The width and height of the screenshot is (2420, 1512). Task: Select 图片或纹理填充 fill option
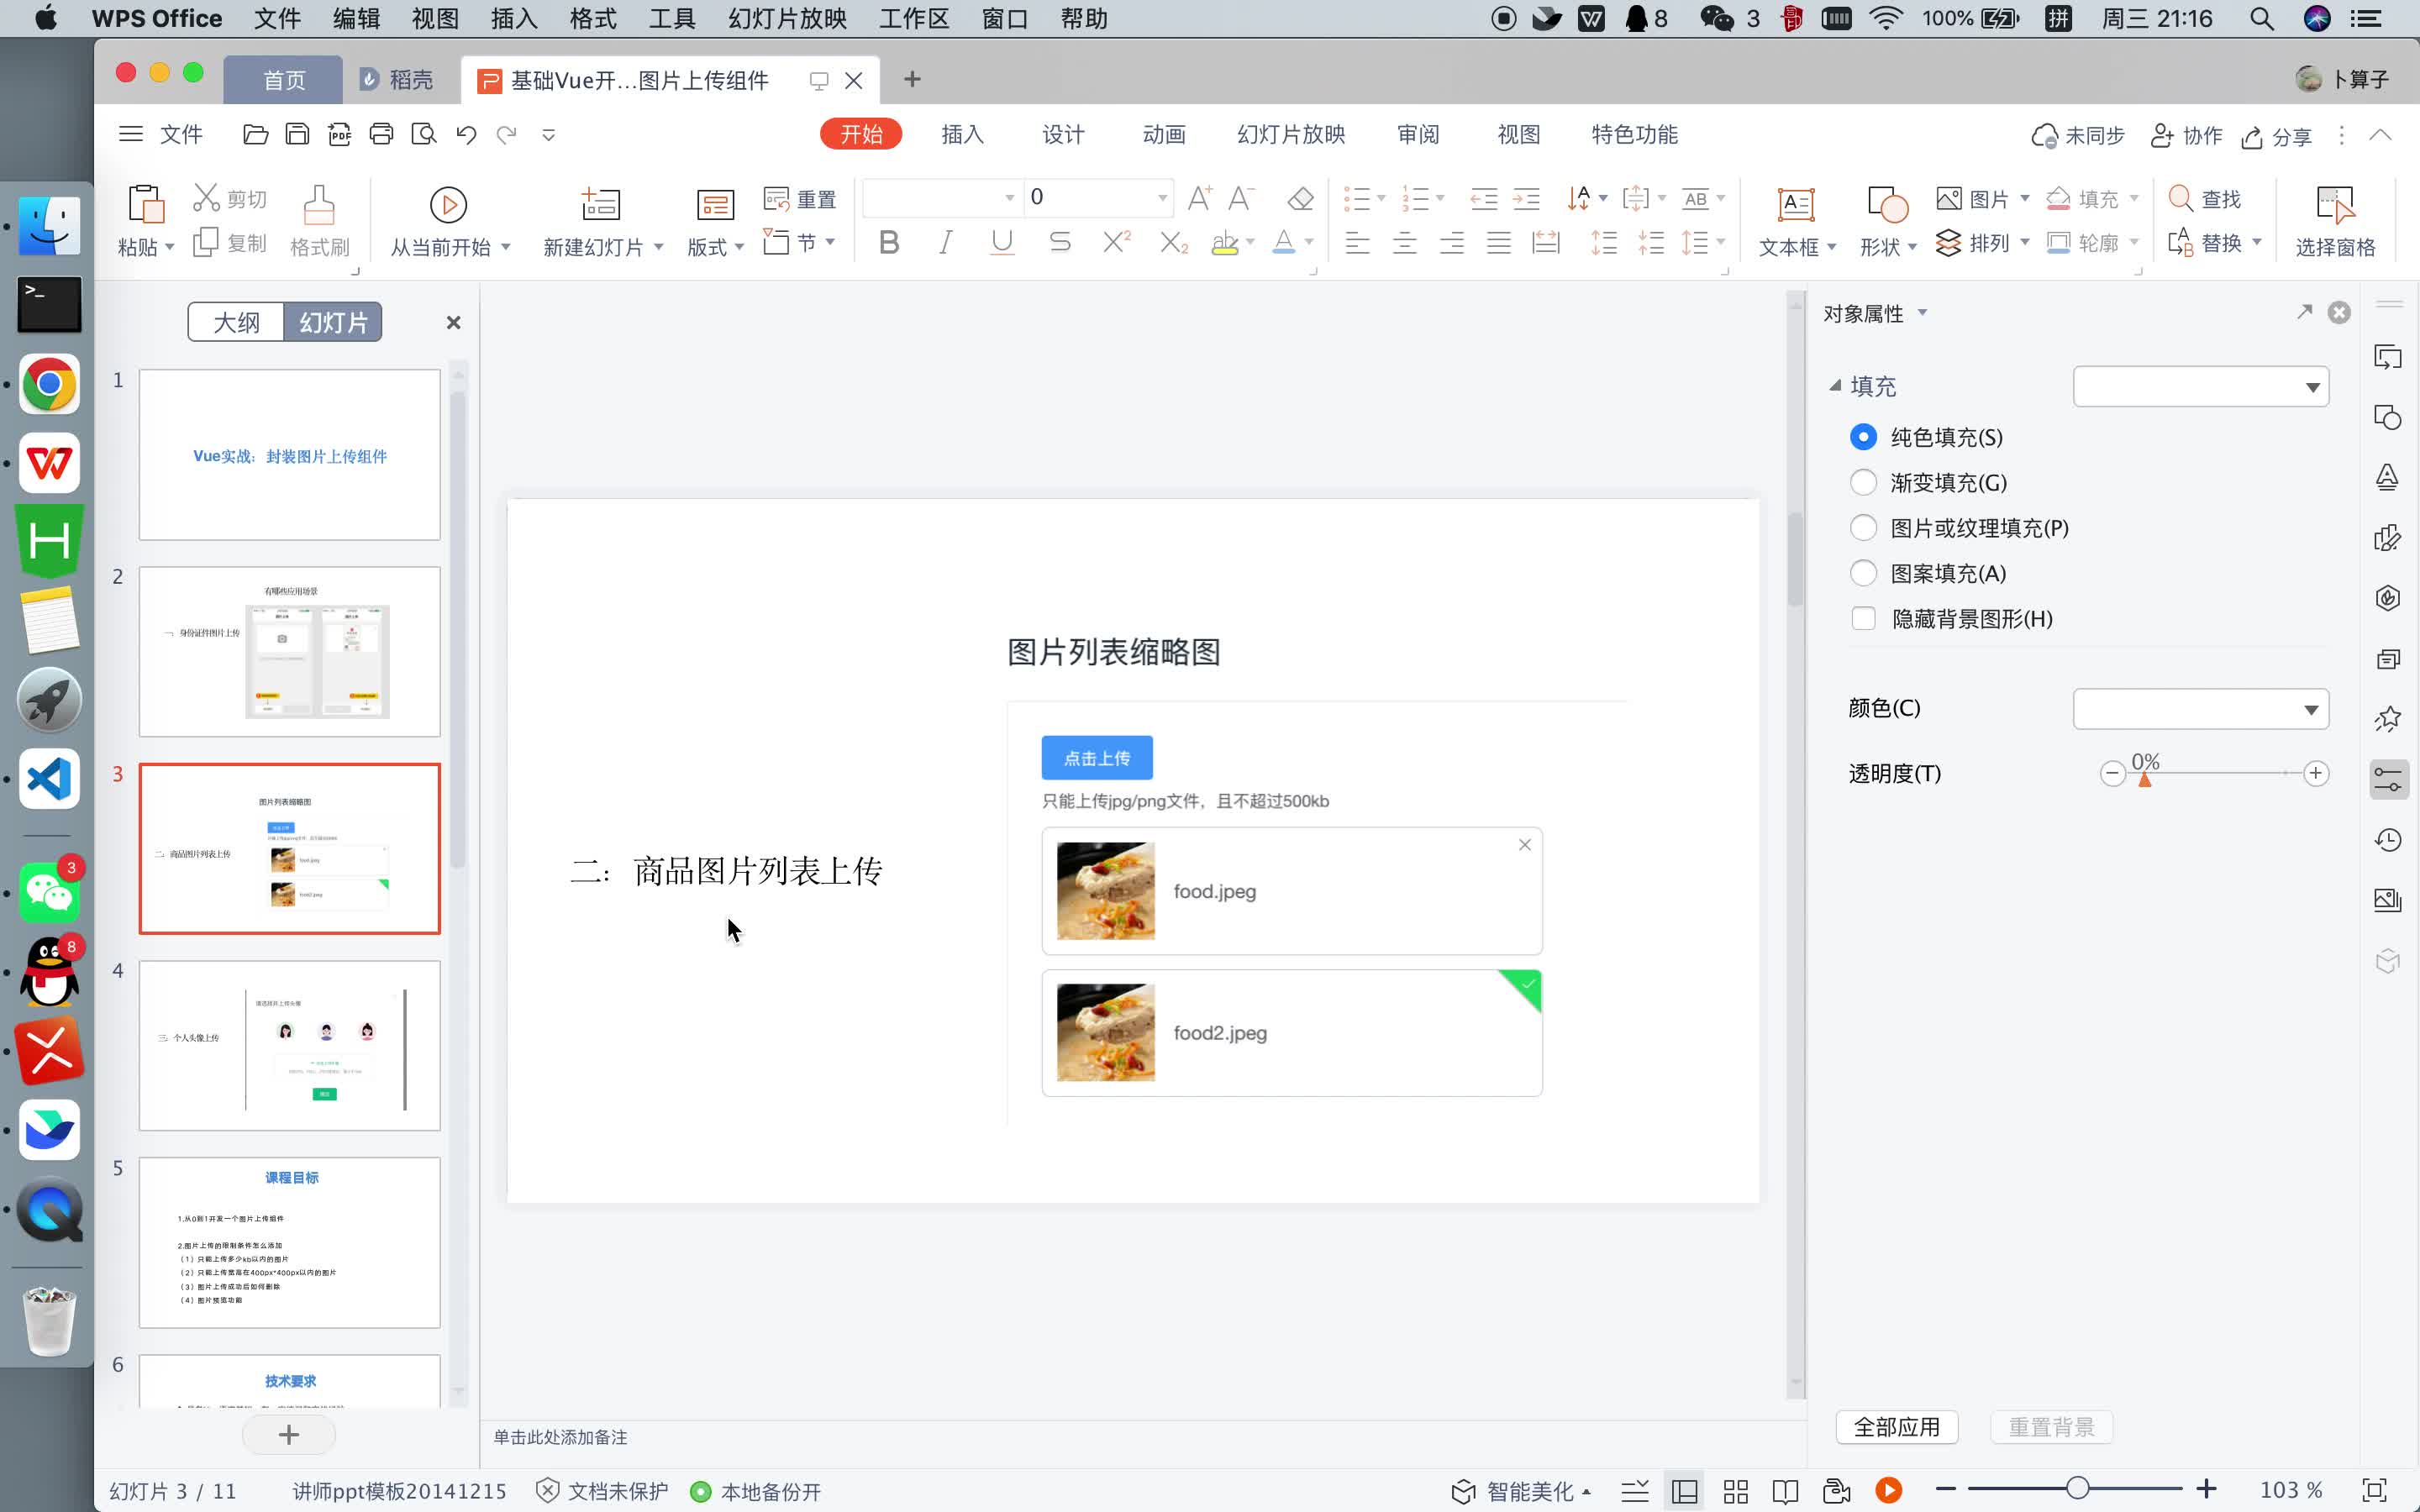[x=1864, y=527]
